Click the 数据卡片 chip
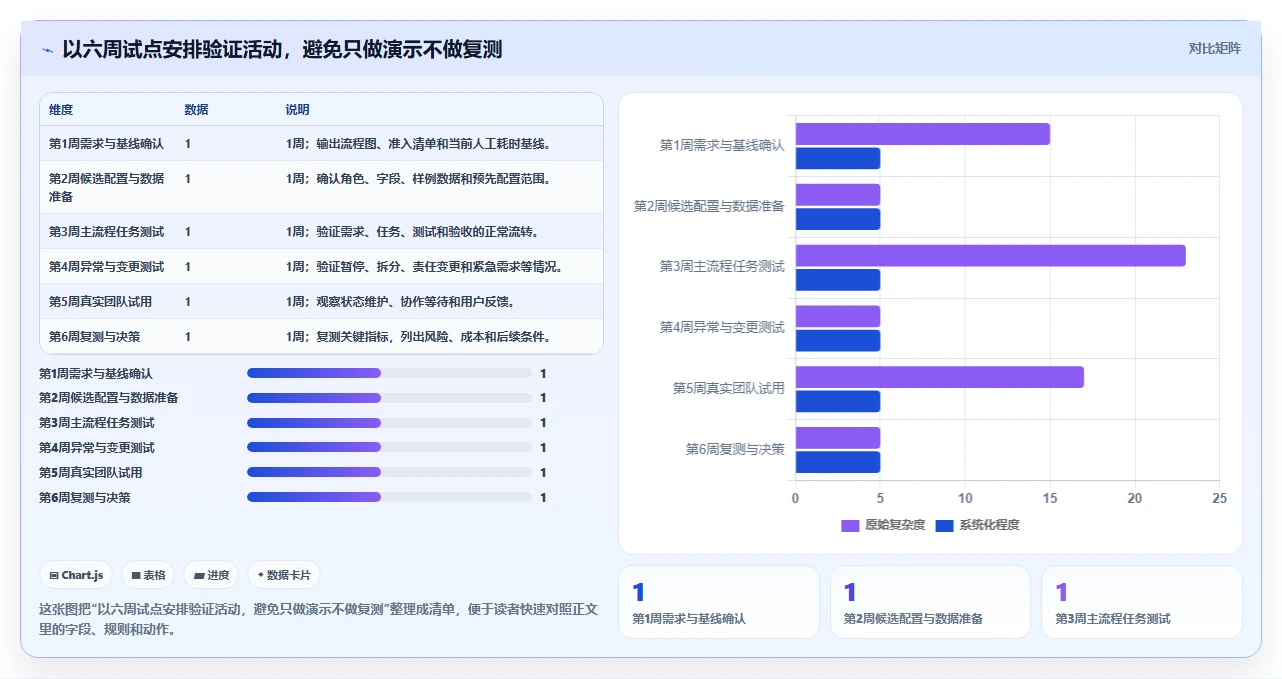 pyautogui.click(x=284, y=575)
